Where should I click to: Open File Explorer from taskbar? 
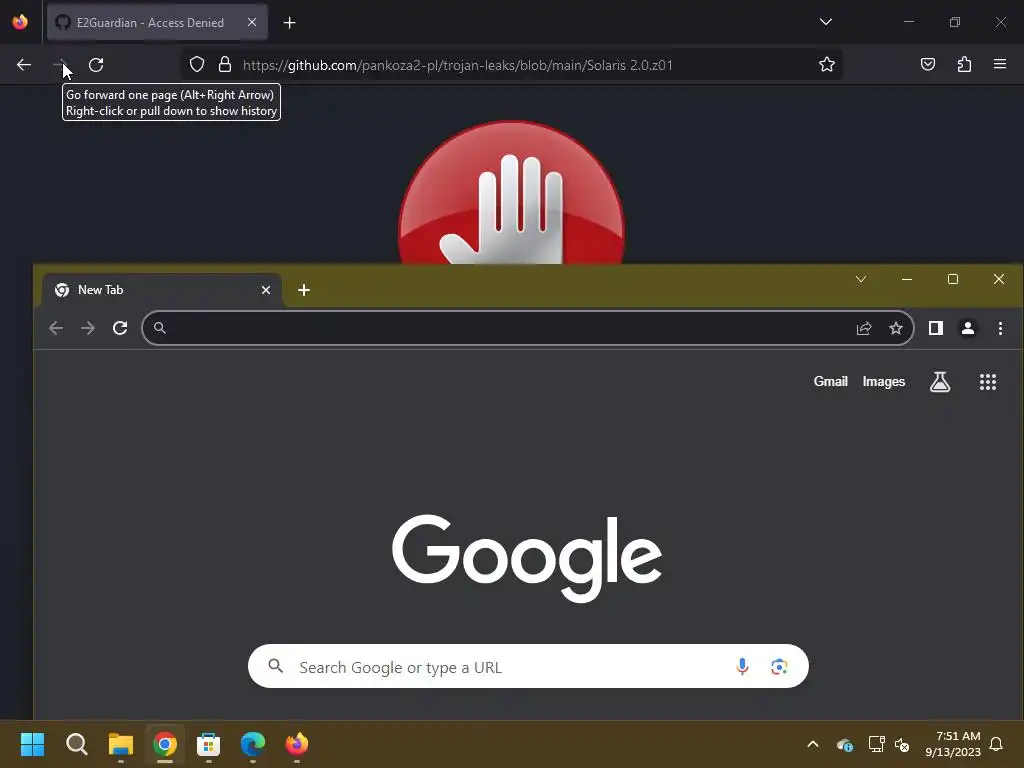click(x=121, y=744)
